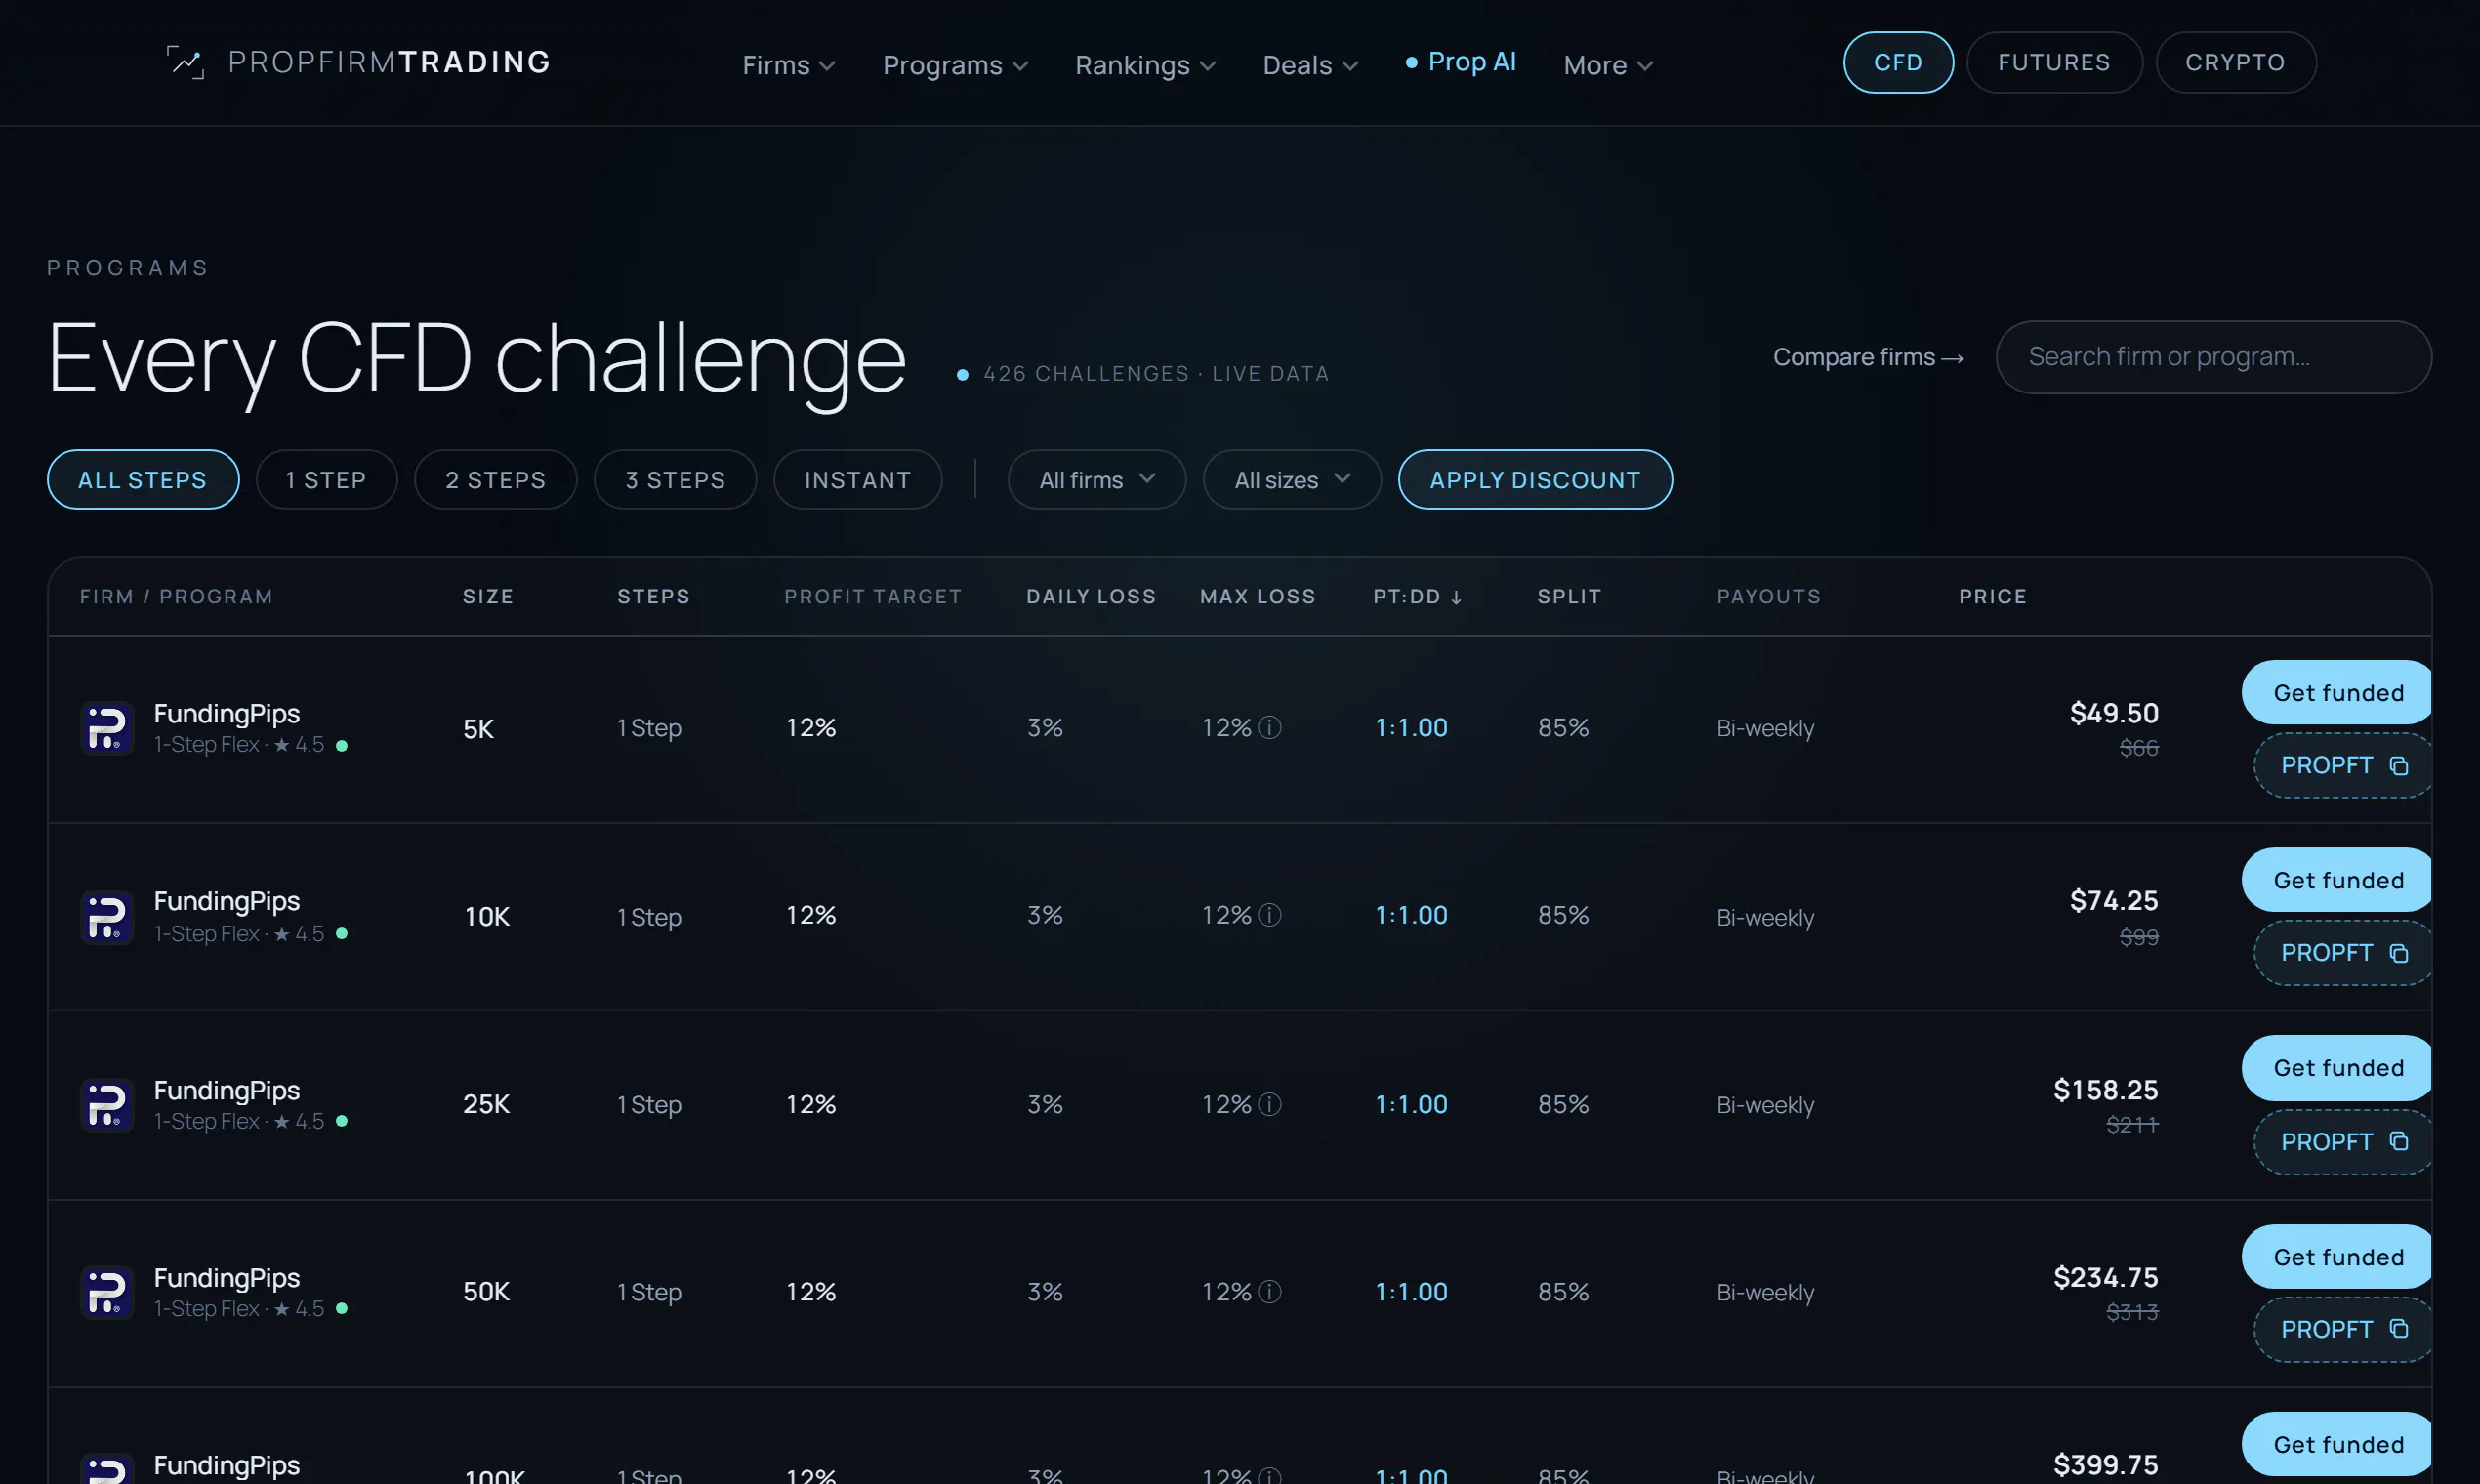Viewport: 2480px width, 1484px height.
Task: Click the search firm or program field
Action: click(x=2213, y=357)
